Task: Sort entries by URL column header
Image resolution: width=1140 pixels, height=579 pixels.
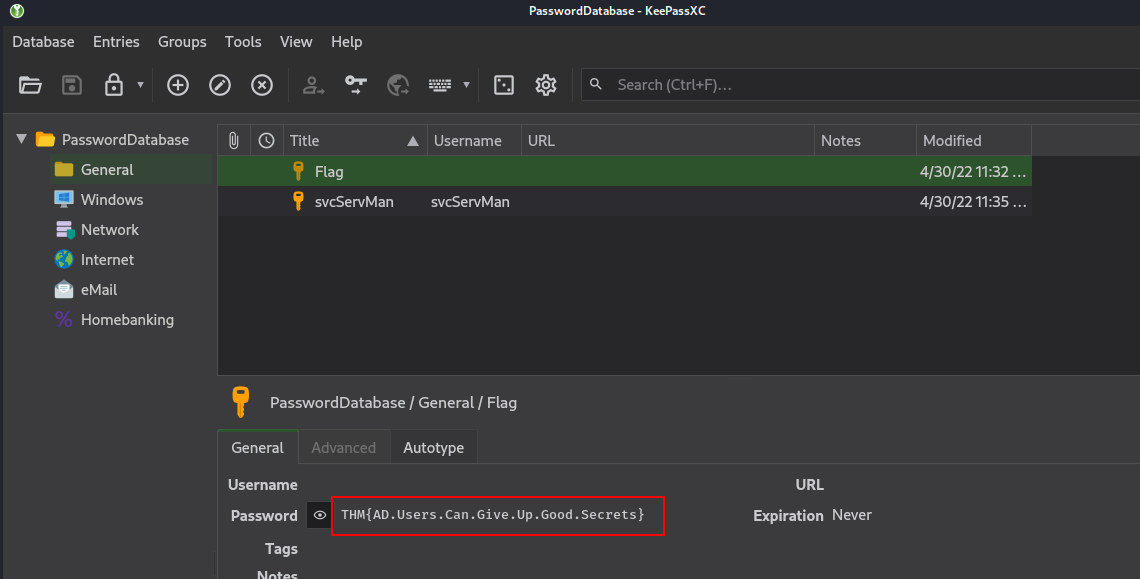Action: coord(668,140)
